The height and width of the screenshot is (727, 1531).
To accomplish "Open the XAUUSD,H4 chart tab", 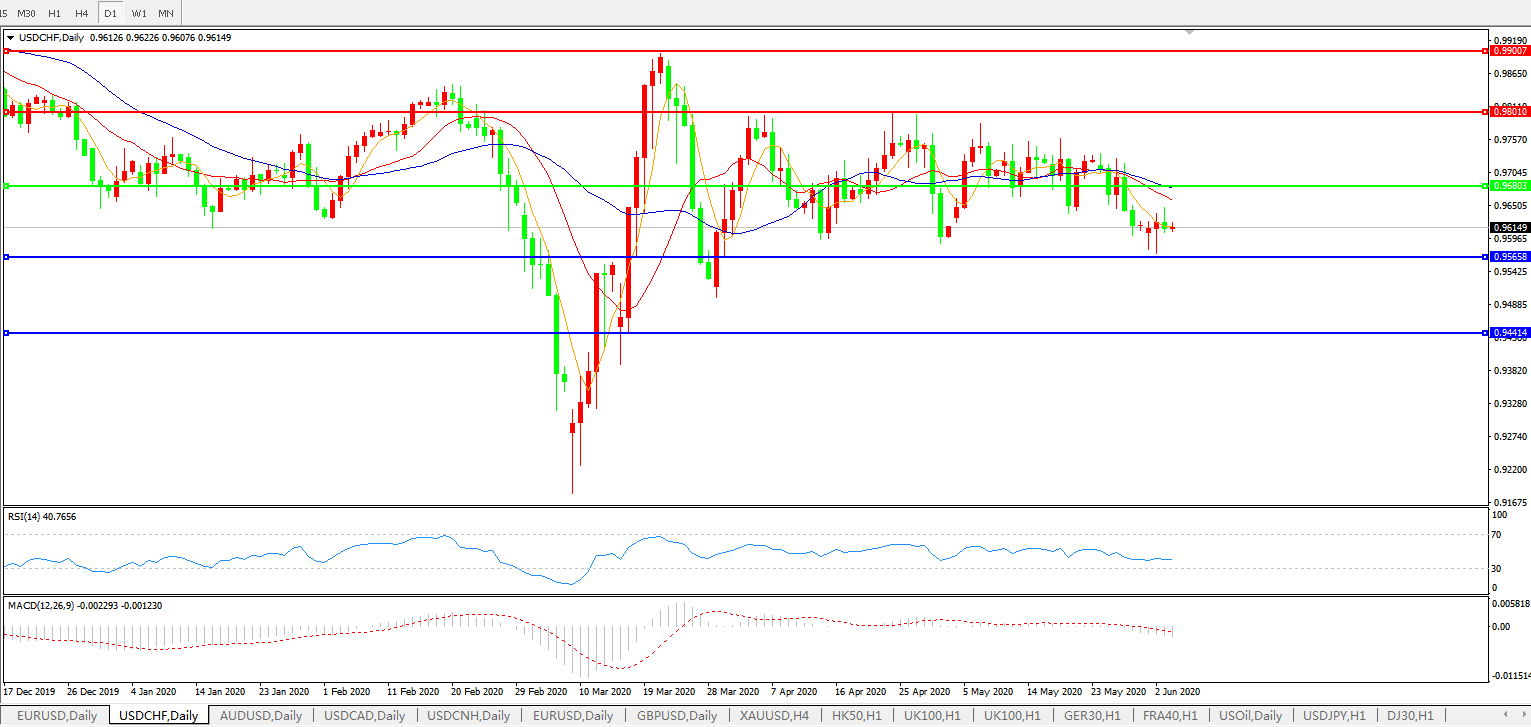I will (x=774, y=716).
